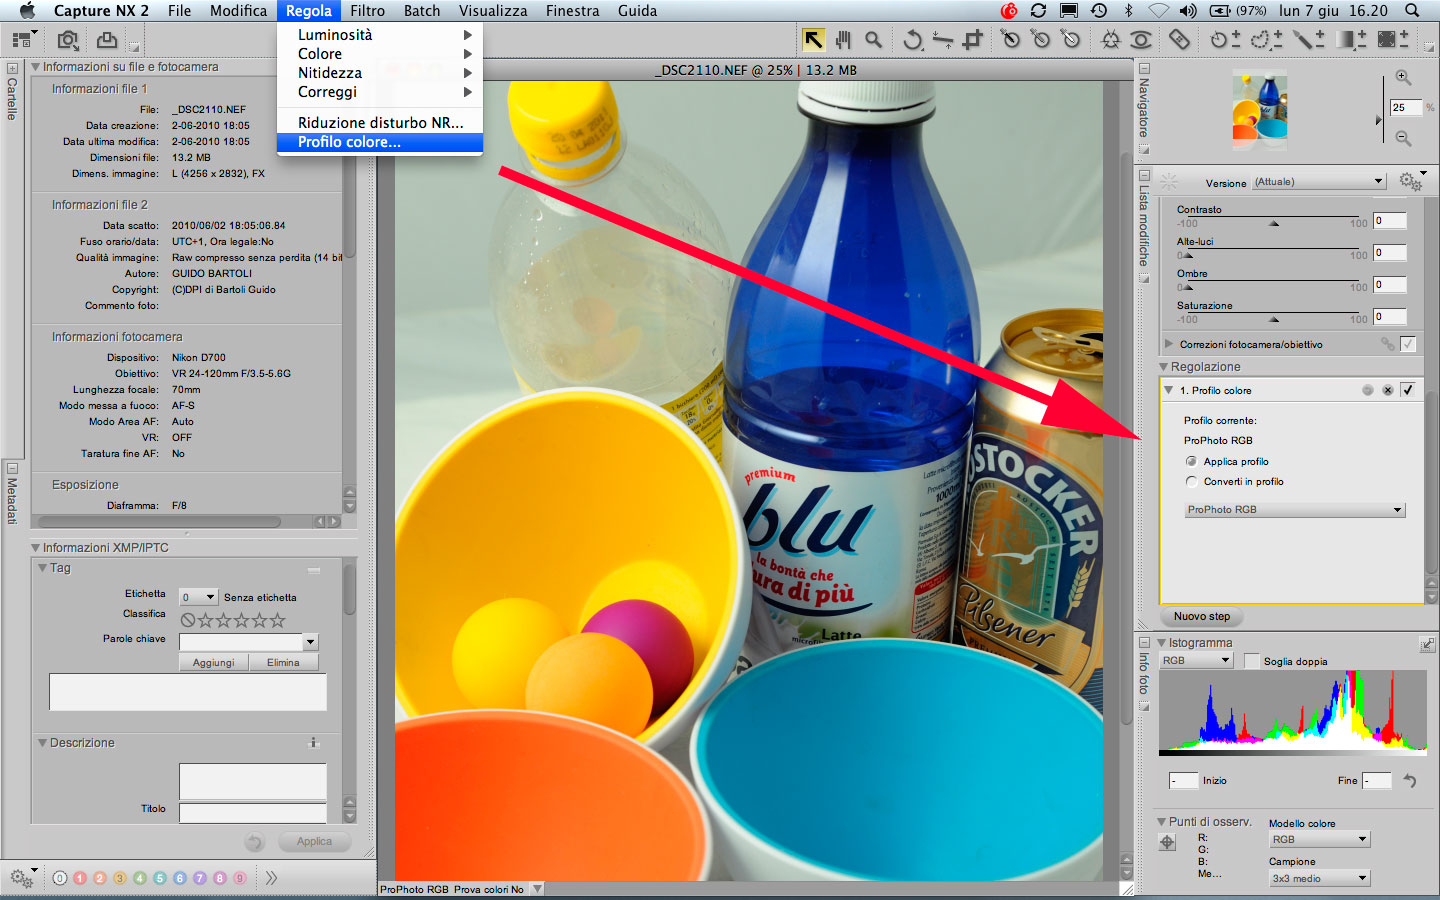Open the Campione 3x3 medio dropdown
1440x900 pixels.
1319,878
